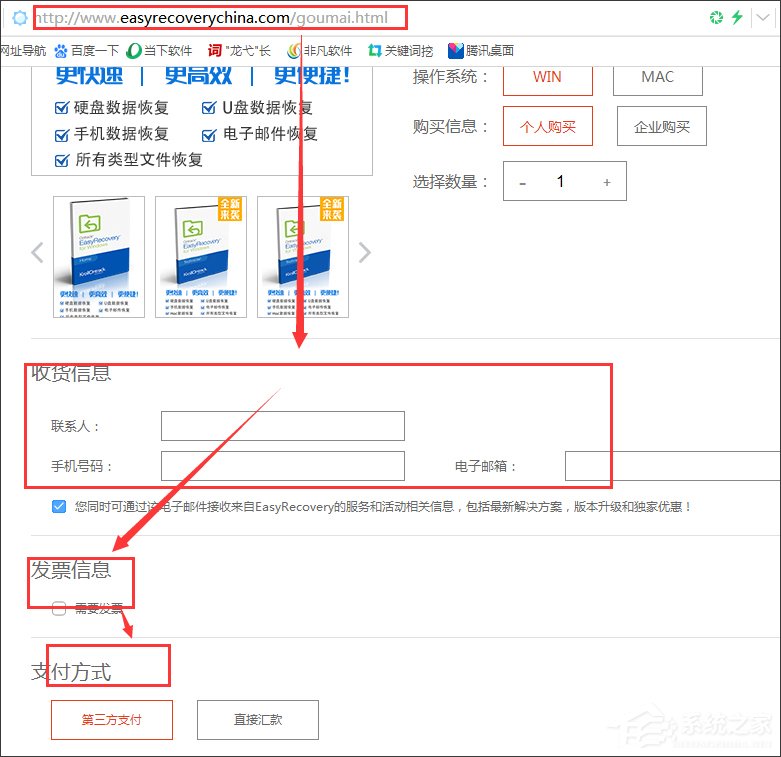Click the 收货信息 section heading

(x=71, y=373)
